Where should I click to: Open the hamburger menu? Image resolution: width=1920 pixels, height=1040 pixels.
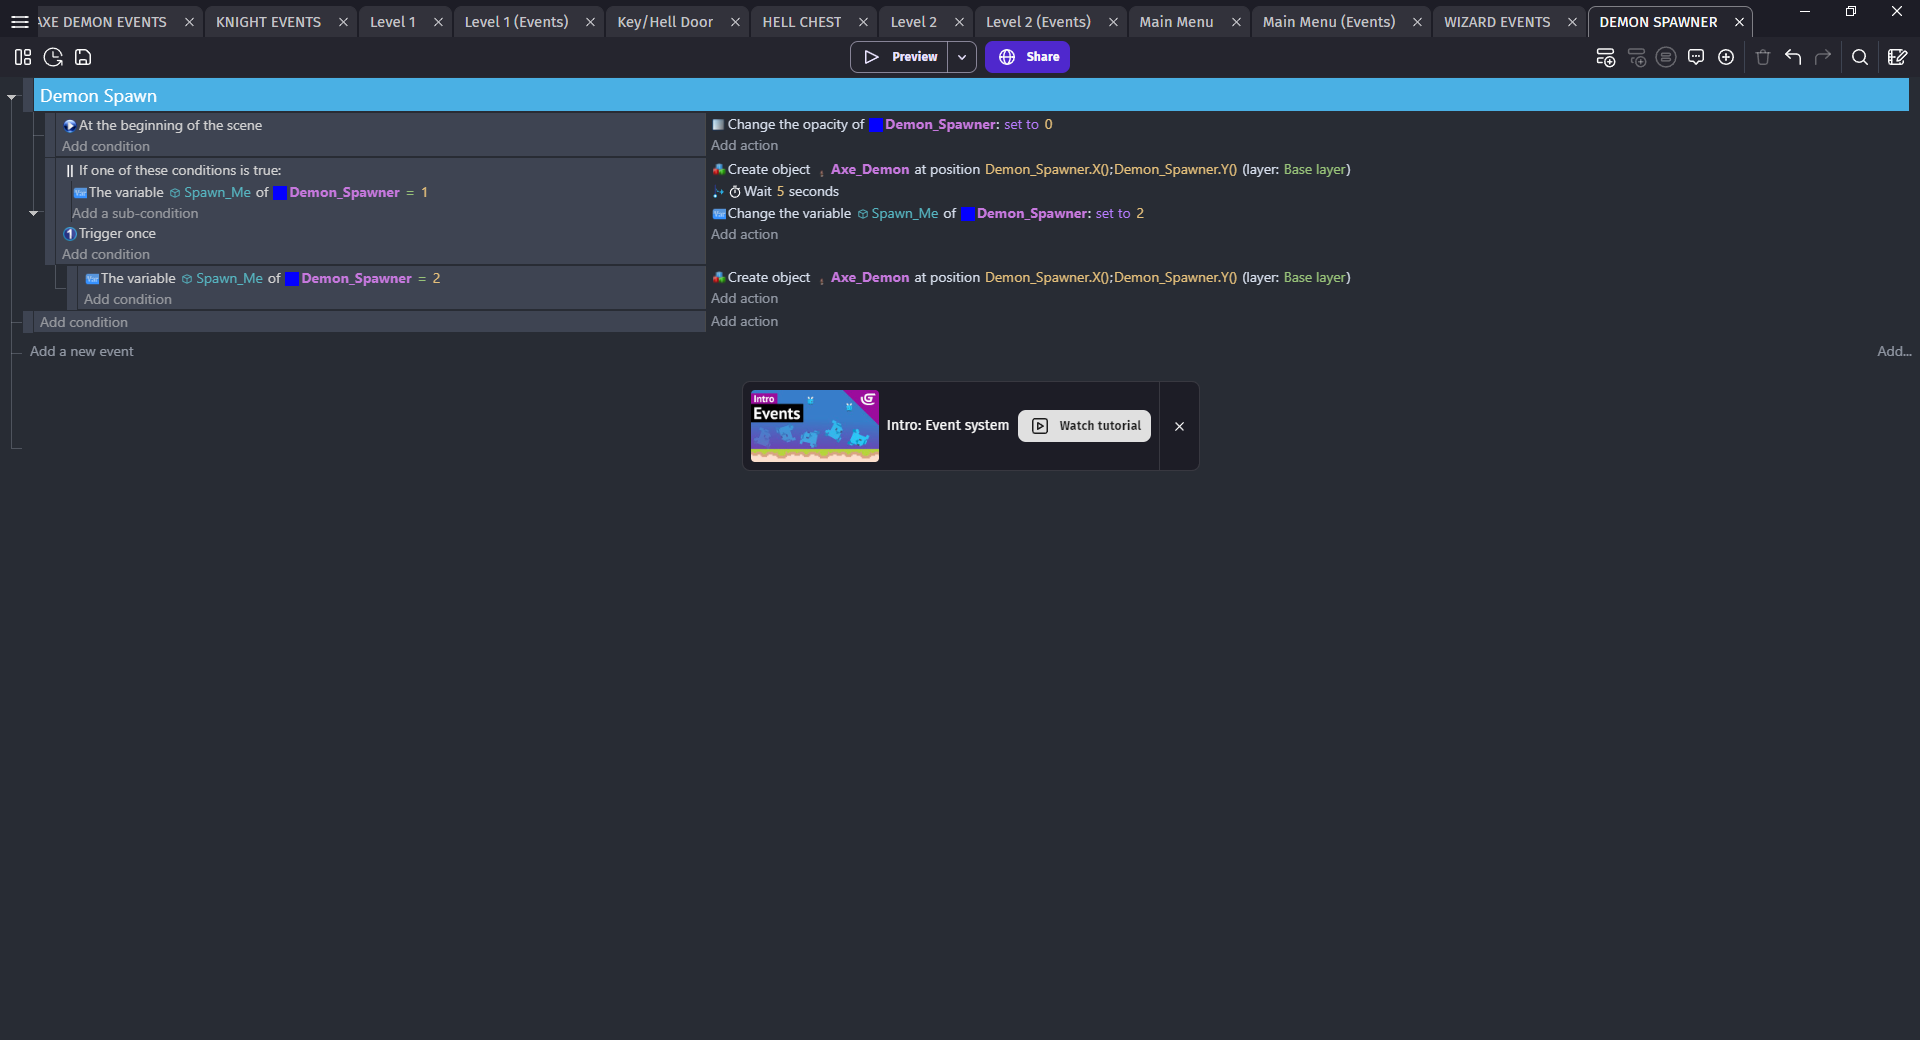click(19, 21)
